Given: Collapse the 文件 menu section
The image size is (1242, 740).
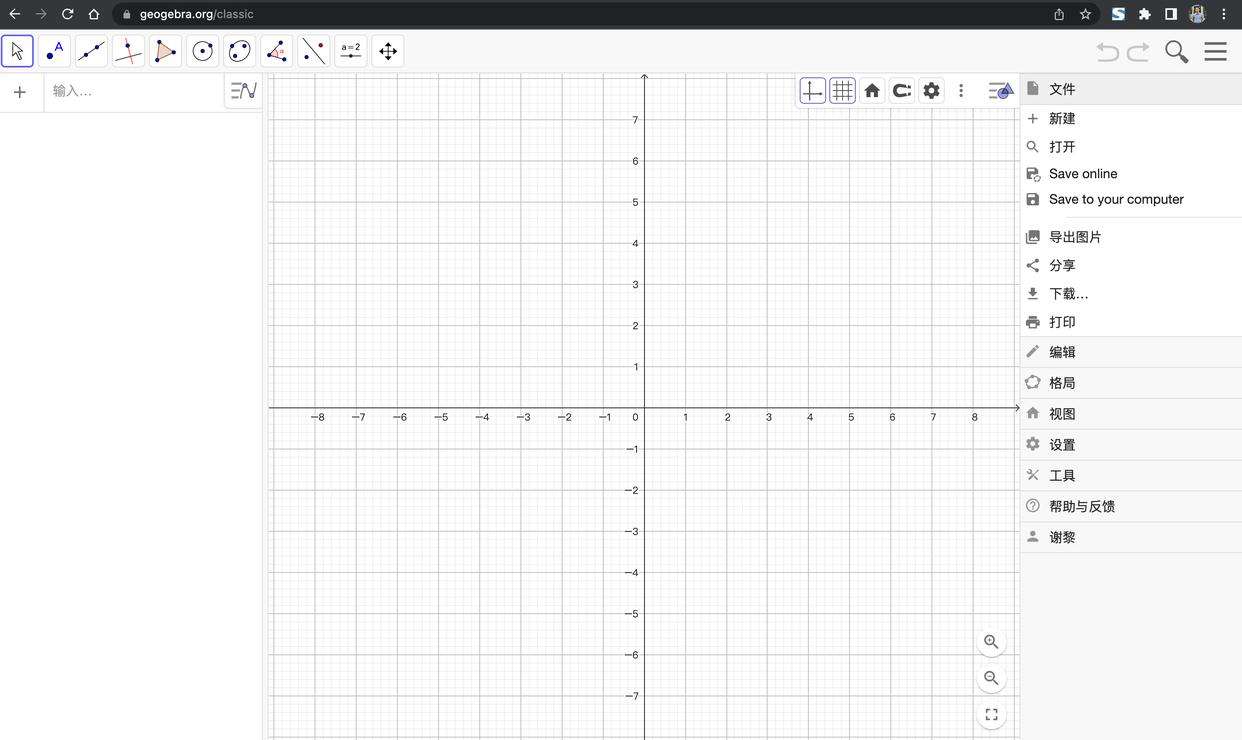Looking at the screenshot, I should (x=1131, y=89).
